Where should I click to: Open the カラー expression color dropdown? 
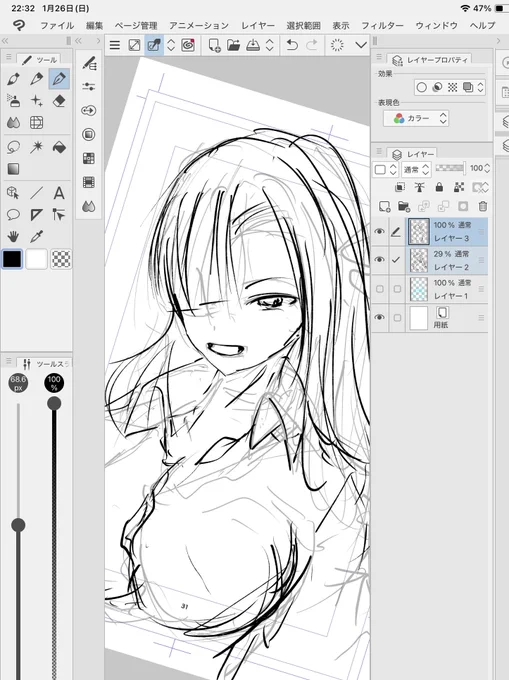[x=416, y=118]
